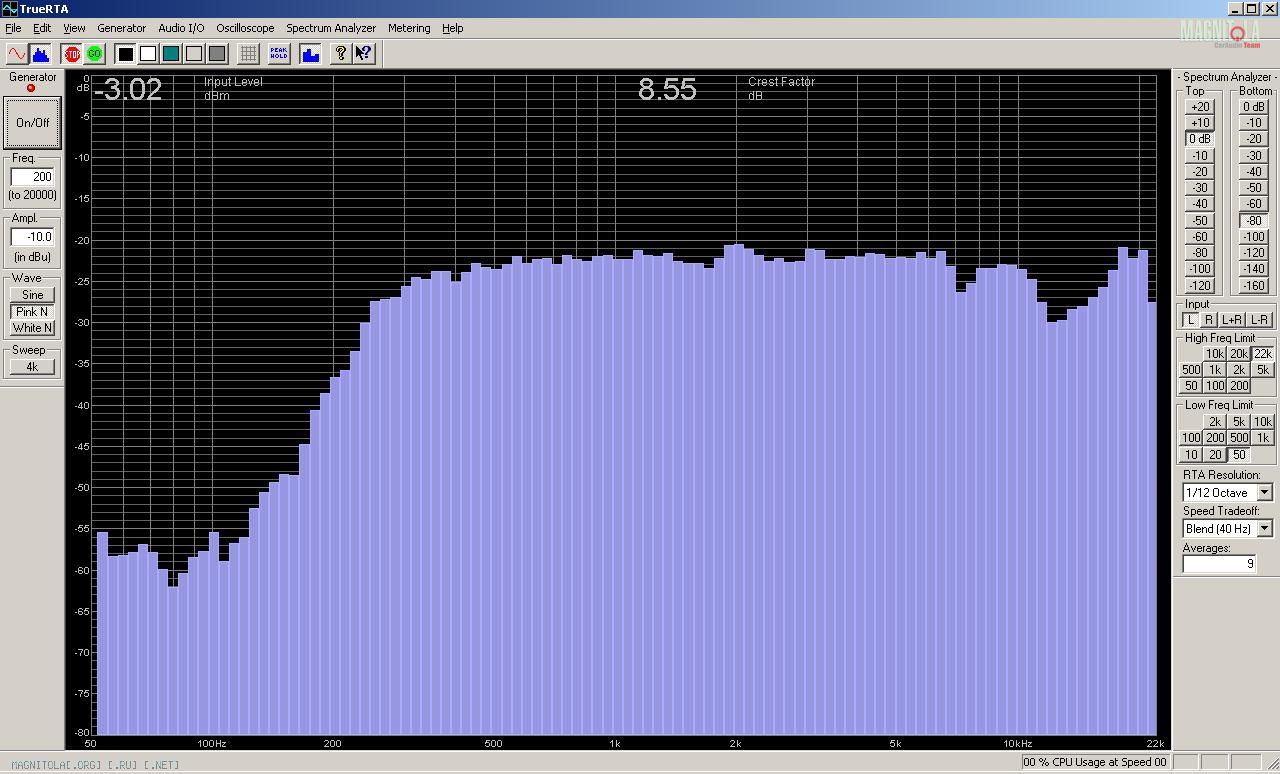Set Top level to +10
This screenshot has height=774, width=1280.
1200,123
